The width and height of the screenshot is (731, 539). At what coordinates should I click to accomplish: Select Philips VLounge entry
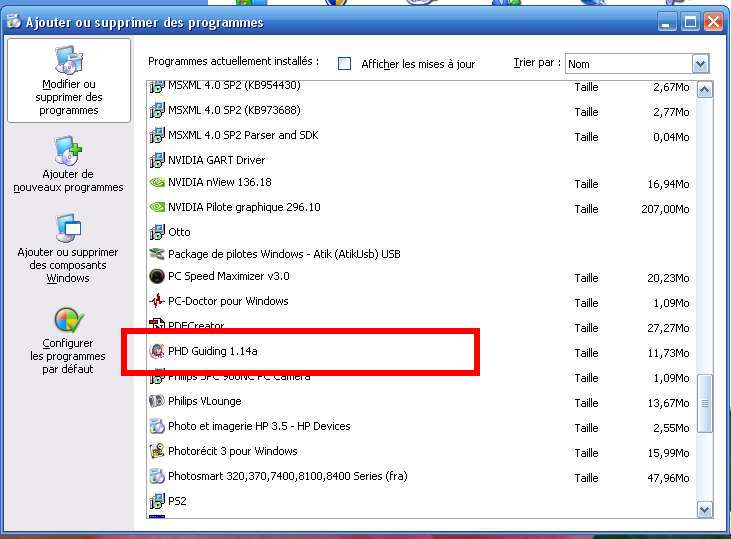[x=205, y=401]
